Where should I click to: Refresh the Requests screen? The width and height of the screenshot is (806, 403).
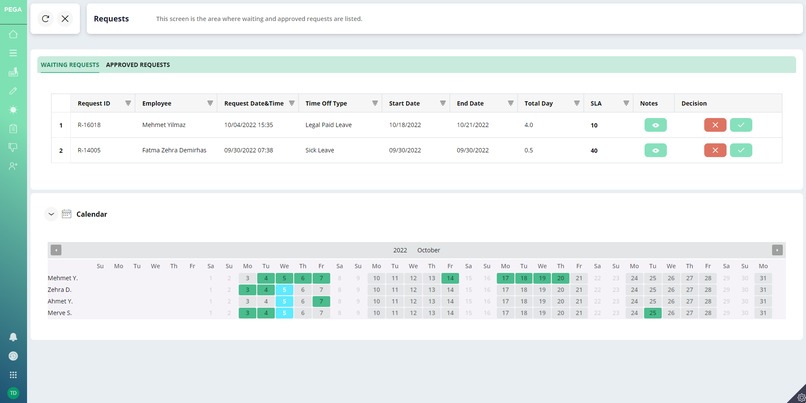[45, 19]
